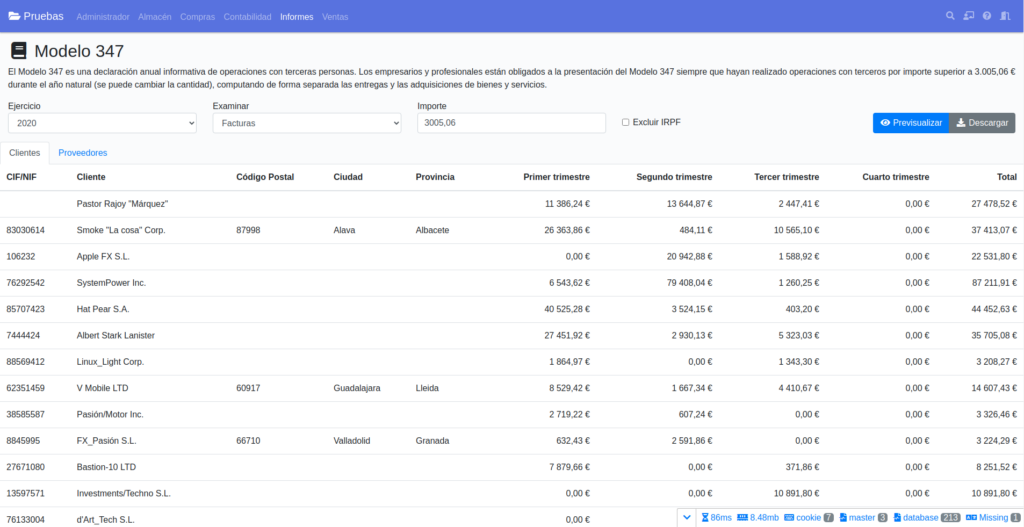Click the 86ms timing debug item
Screen dimensions: 1024x527
[x=716, y=517]
